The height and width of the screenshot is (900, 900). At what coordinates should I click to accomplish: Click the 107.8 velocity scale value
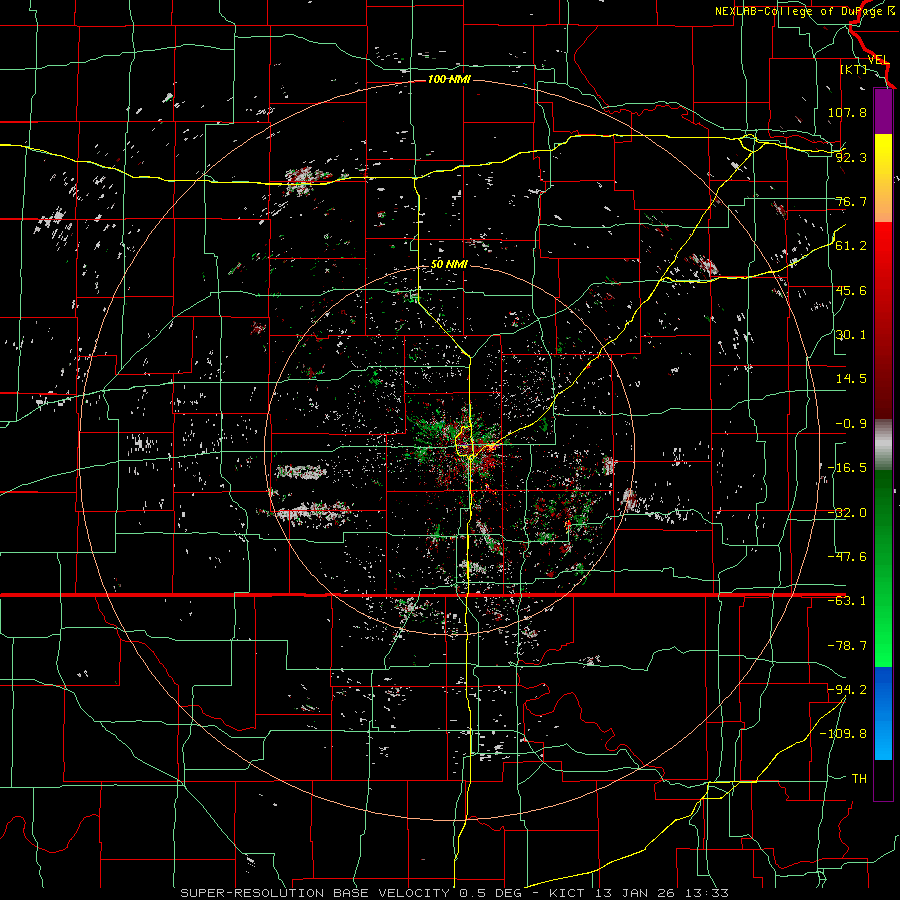pyautogui.click(x=847, y=112)
